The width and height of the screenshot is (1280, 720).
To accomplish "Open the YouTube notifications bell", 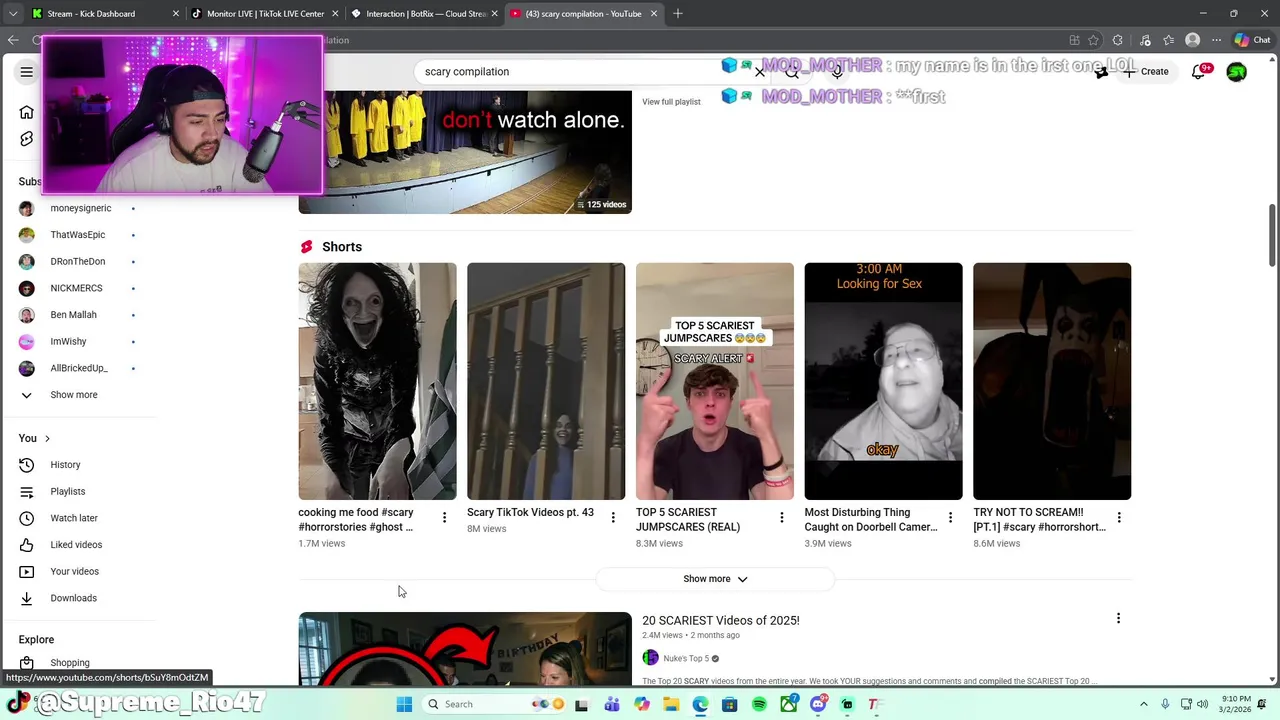I will pyautogui.click(x=1199, y=72).
